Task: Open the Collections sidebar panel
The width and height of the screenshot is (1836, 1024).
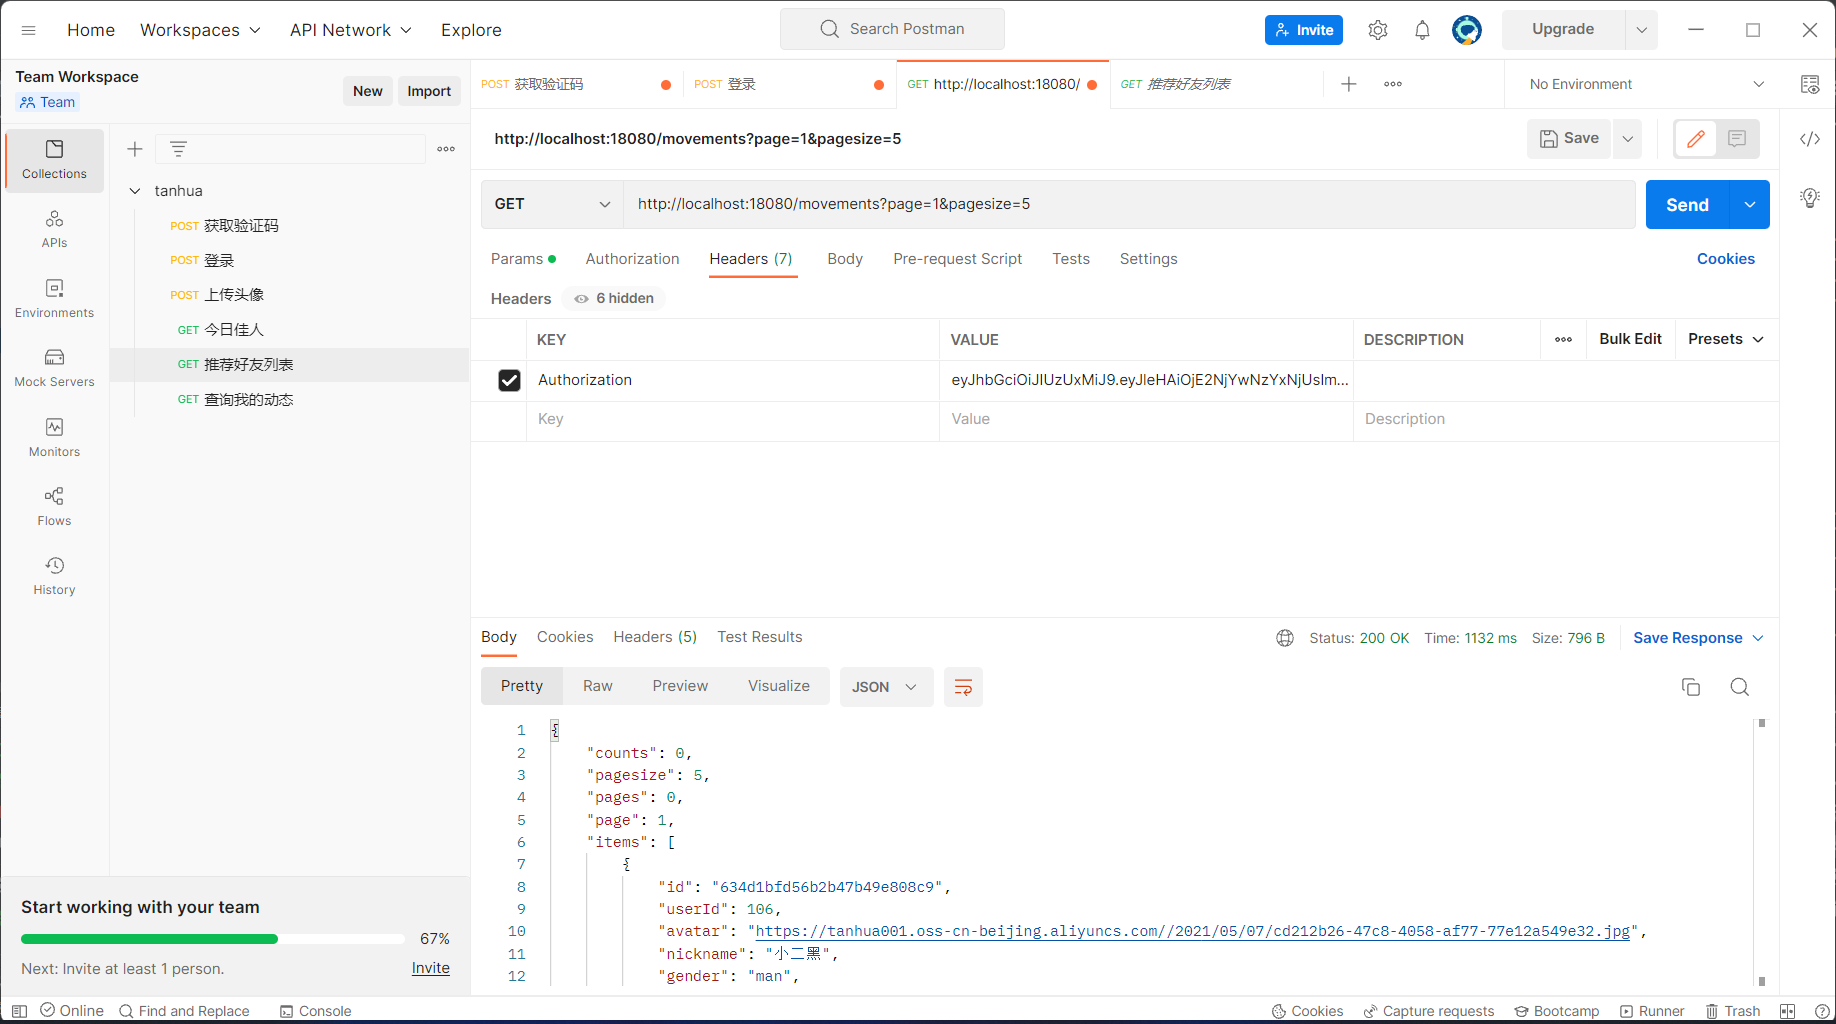Action: (54, 160)
